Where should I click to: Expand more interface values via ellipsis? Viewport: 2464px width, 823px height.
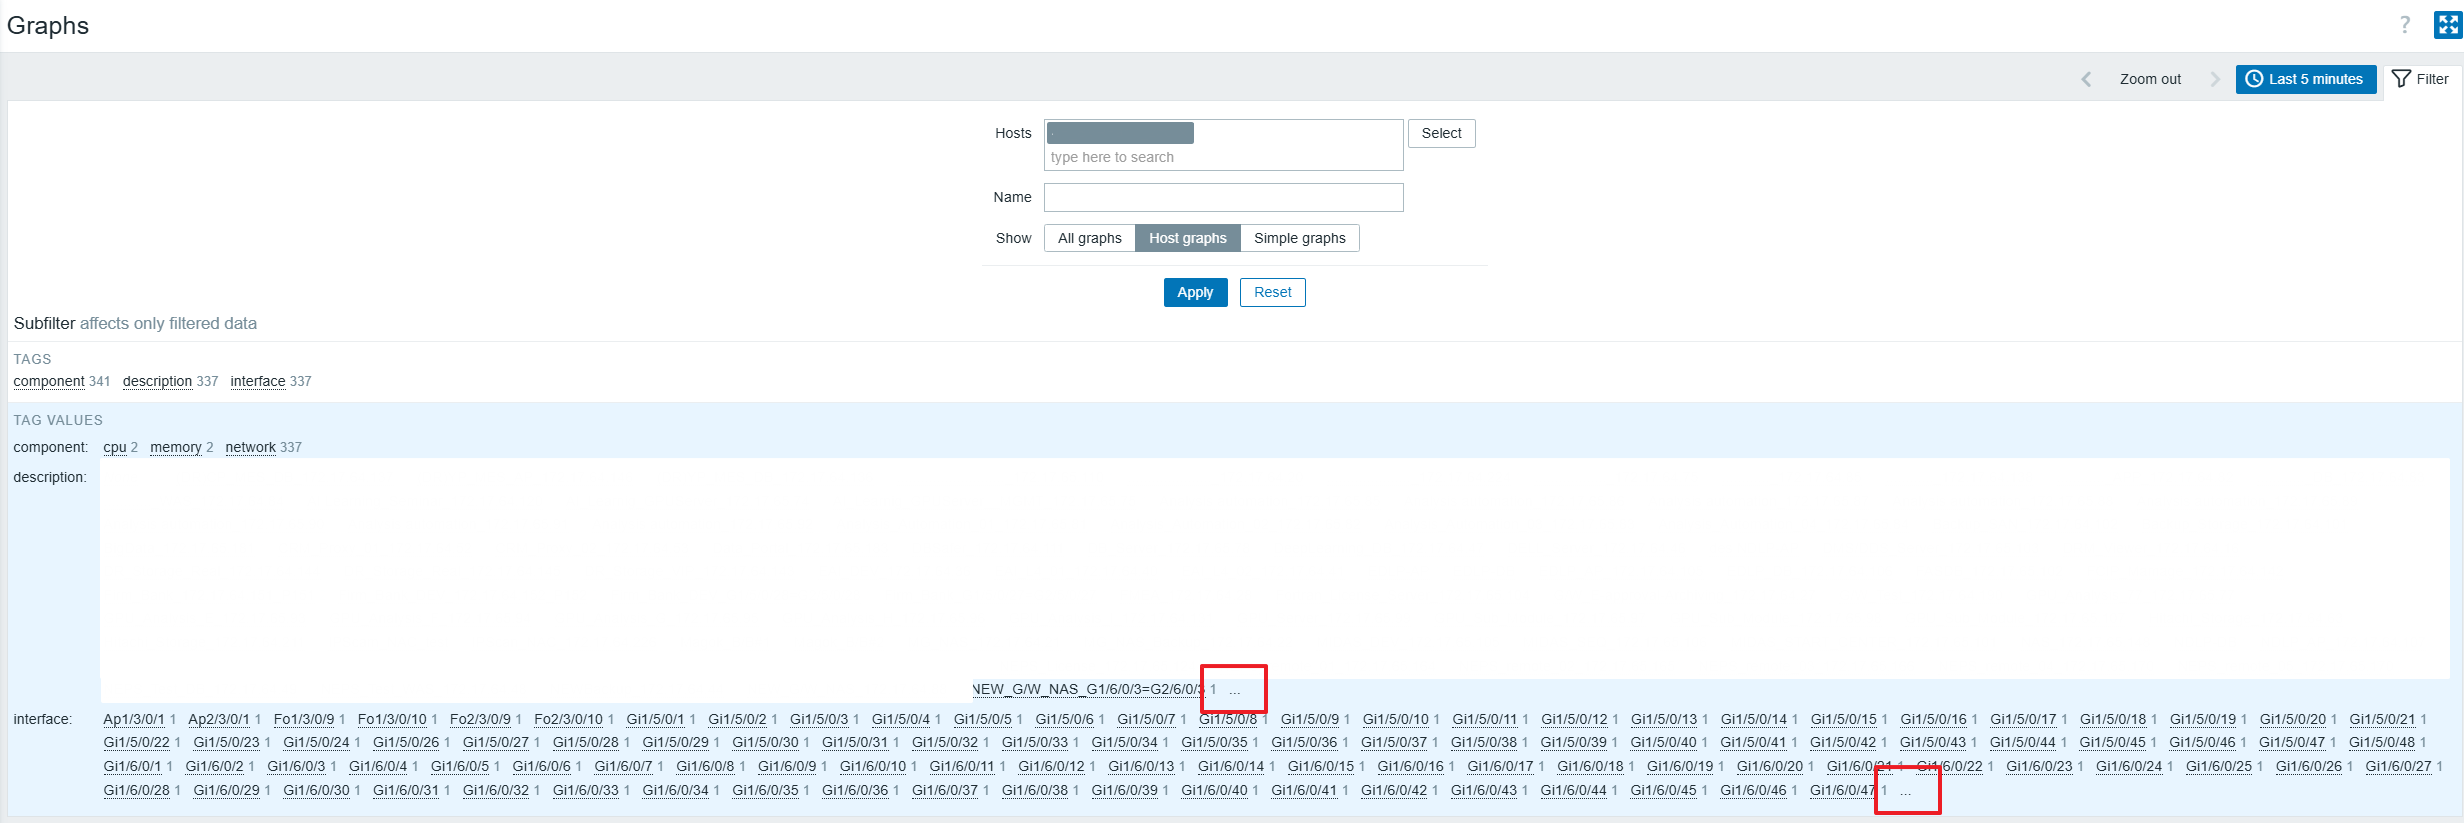pyautogui.click(x=1905, y=791)
